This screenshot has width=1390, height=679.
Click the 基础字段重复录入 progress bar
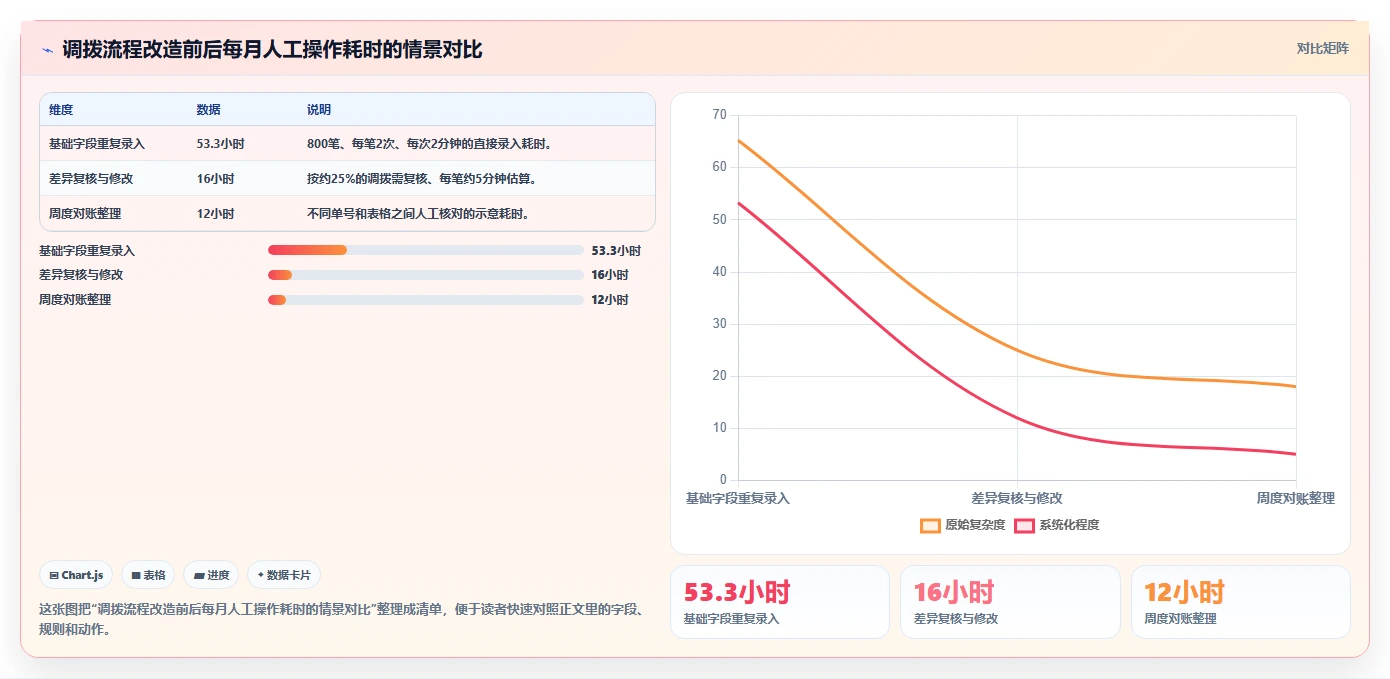[425, 250]
